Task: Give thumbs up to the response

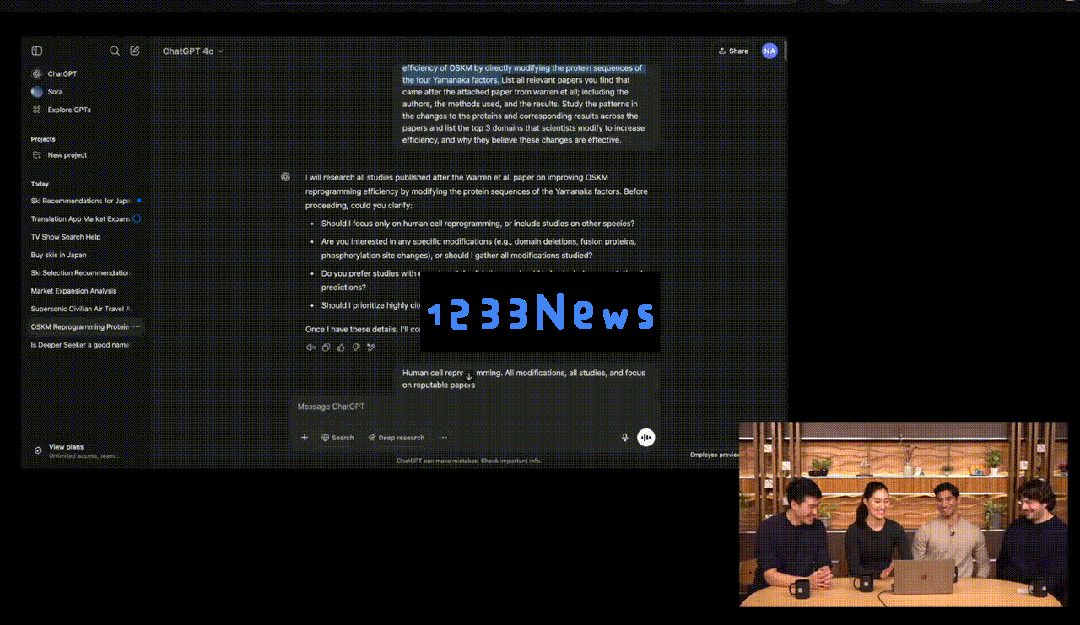Action: pyautogui.click(x=341, y=347)
